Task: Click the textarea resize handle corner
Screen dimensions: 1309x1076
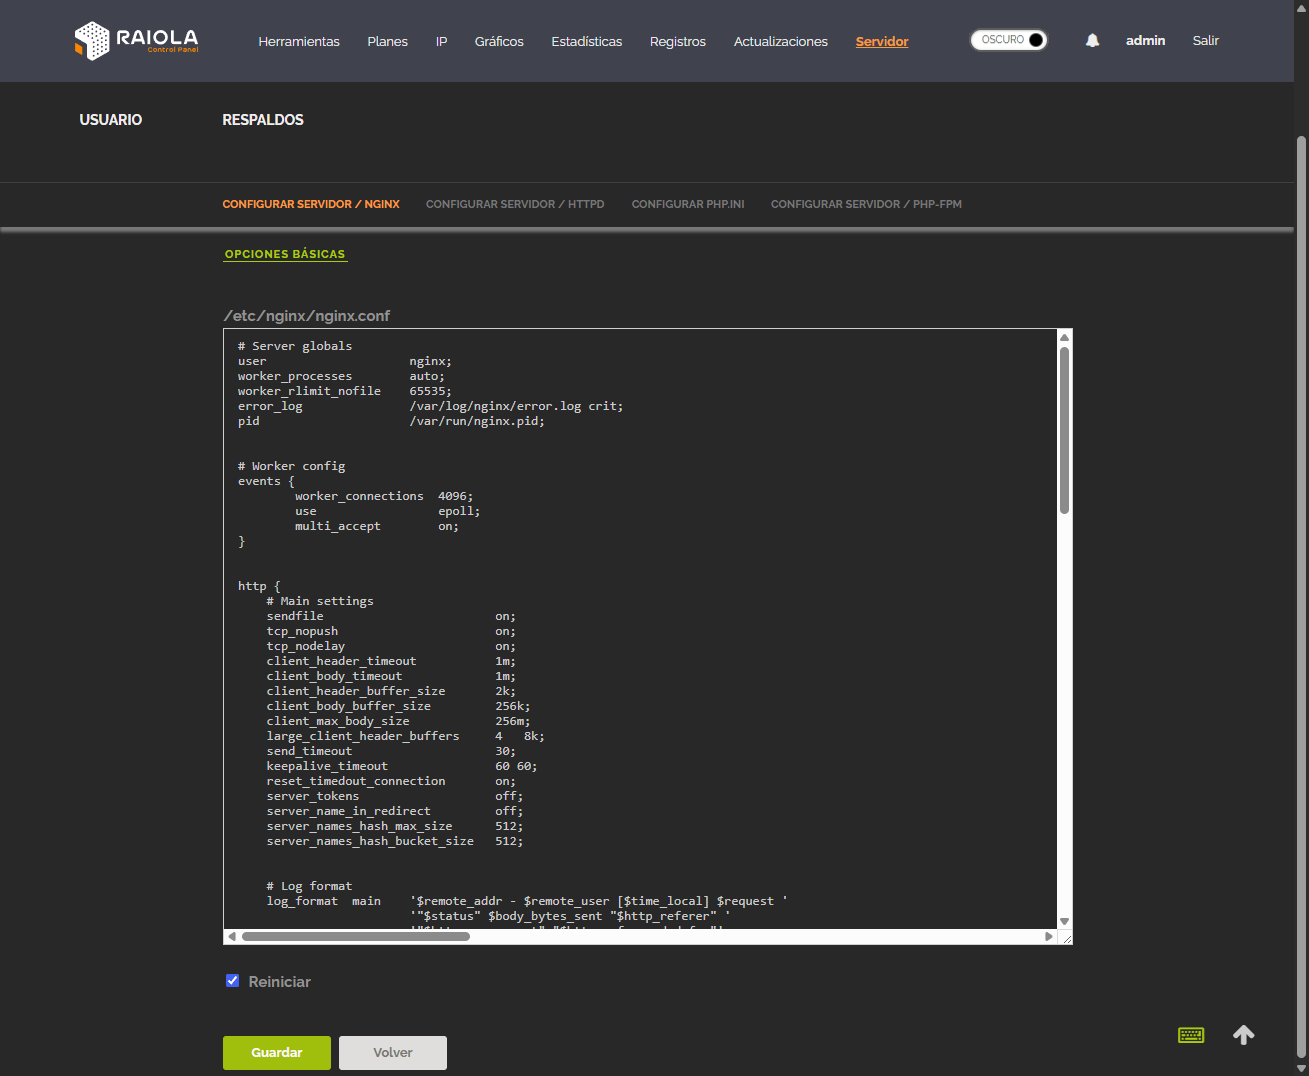Action: click(x=1066, y=938)
